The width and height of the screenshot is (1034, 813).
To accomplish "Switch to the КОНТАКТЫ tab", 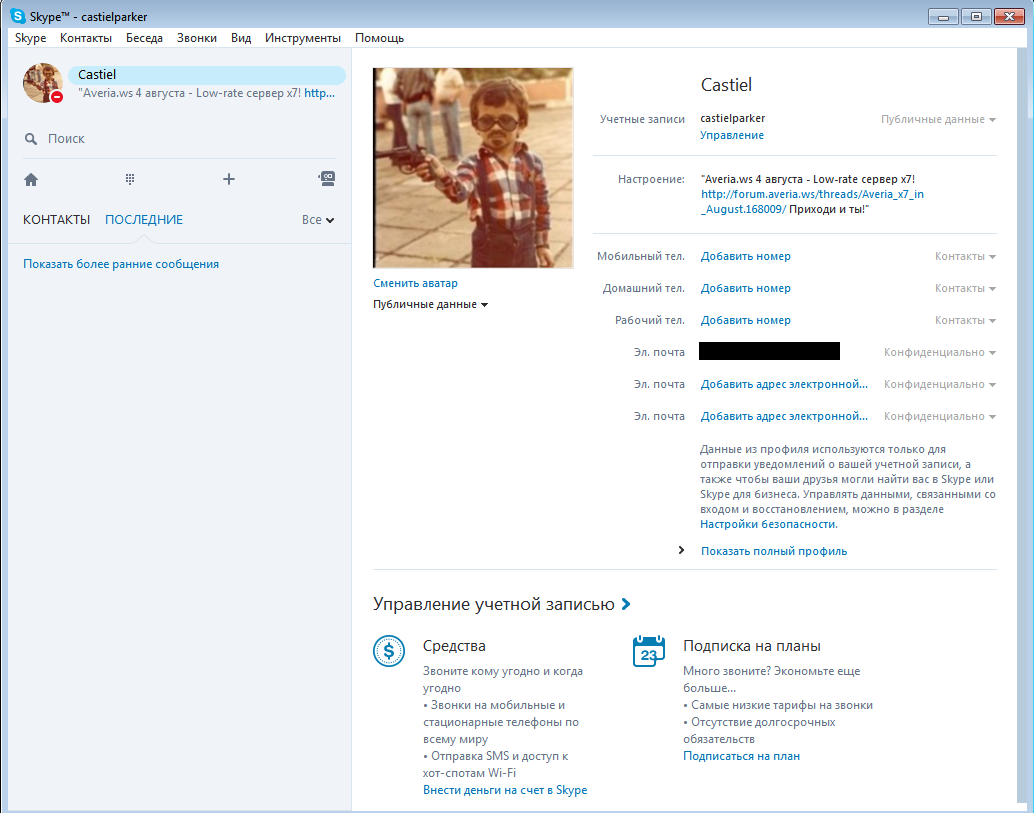I will [x=57, y=220].
